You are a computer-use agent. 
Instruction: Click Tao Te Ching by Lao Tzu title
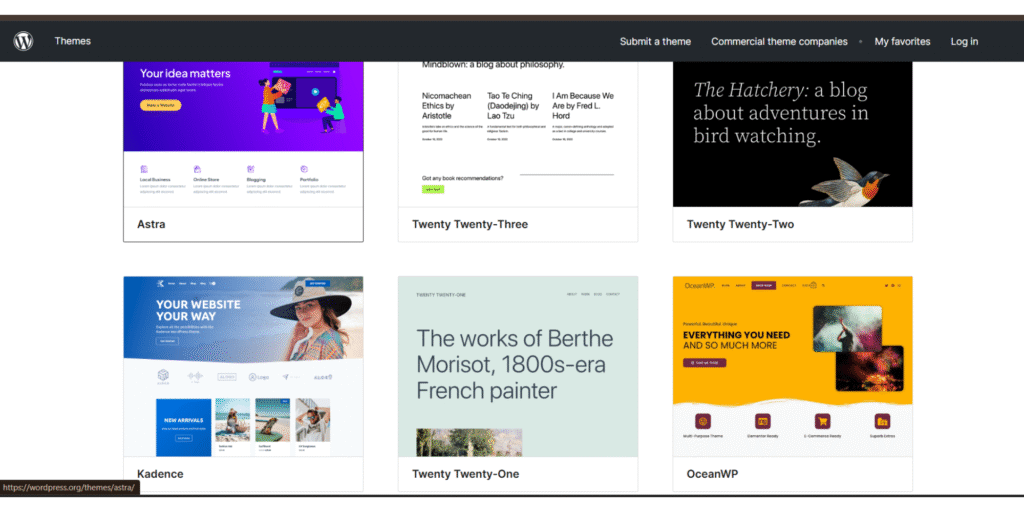tap(513, 105)
